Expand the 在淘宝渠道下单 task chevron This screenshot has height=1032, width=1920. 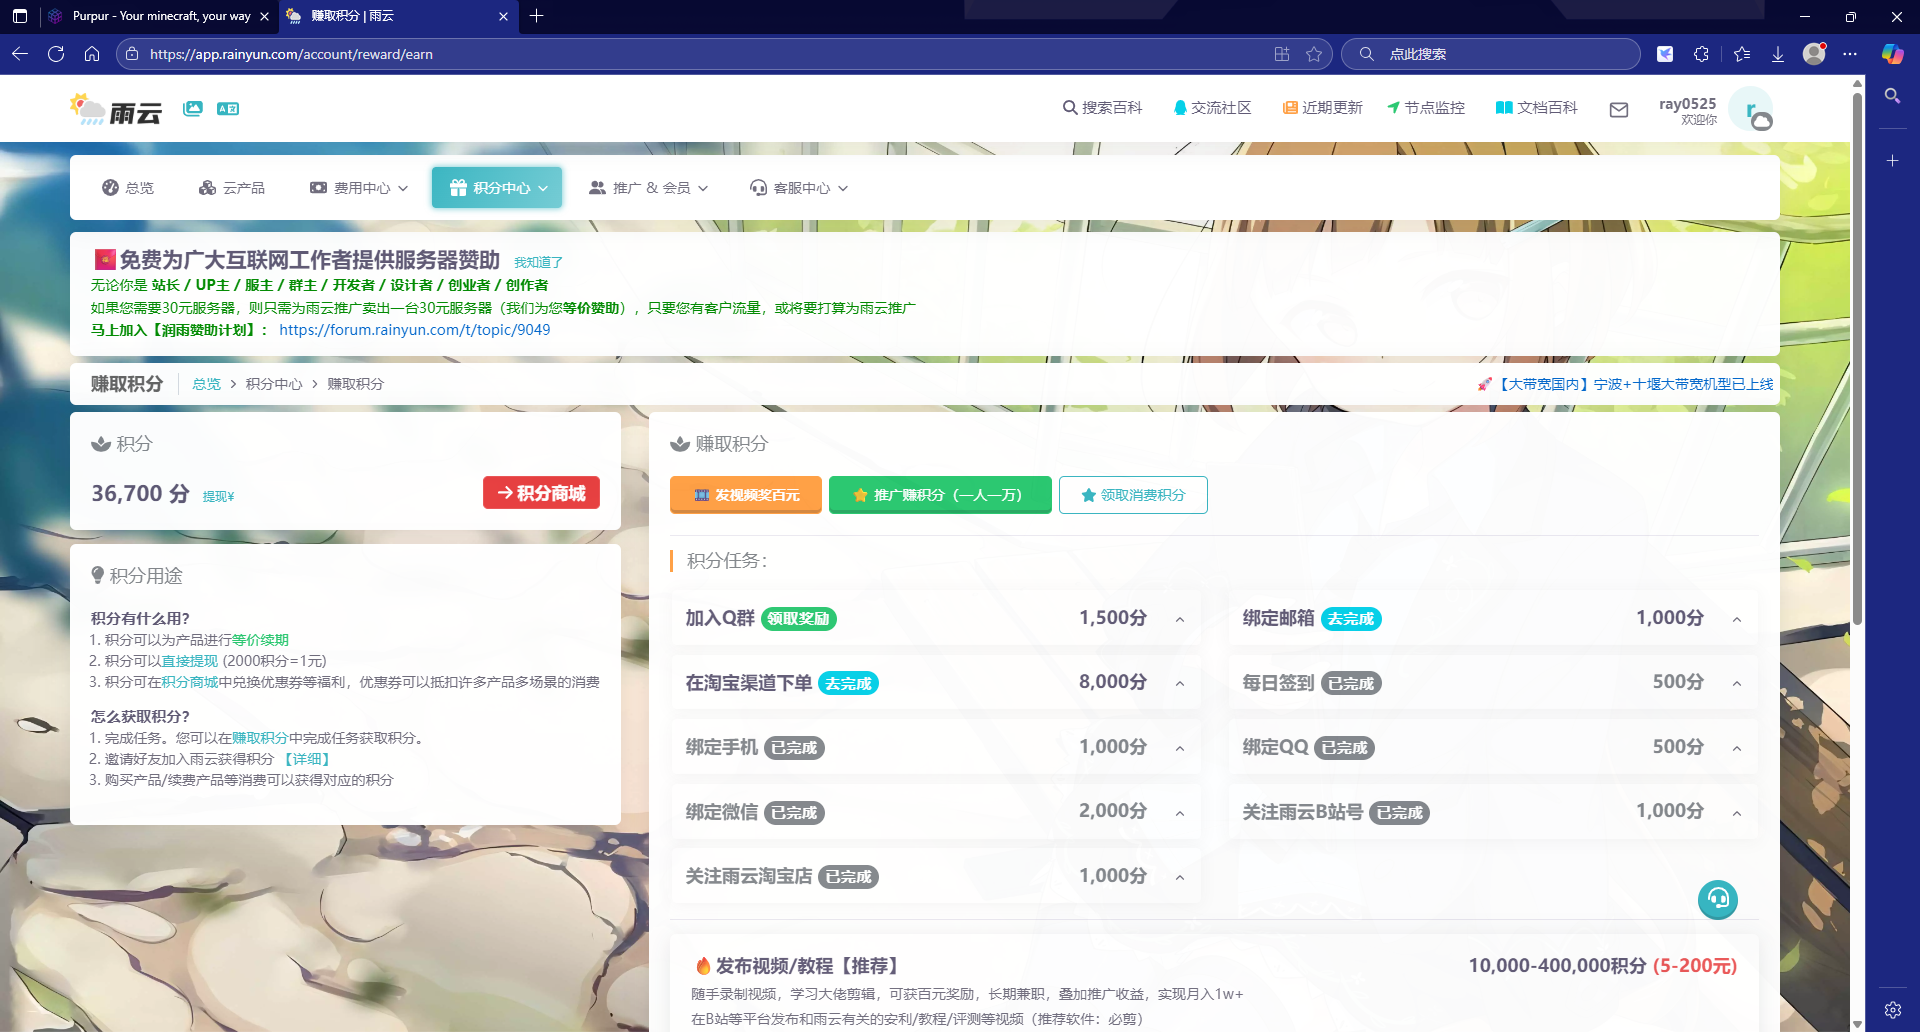[1180, 684]
